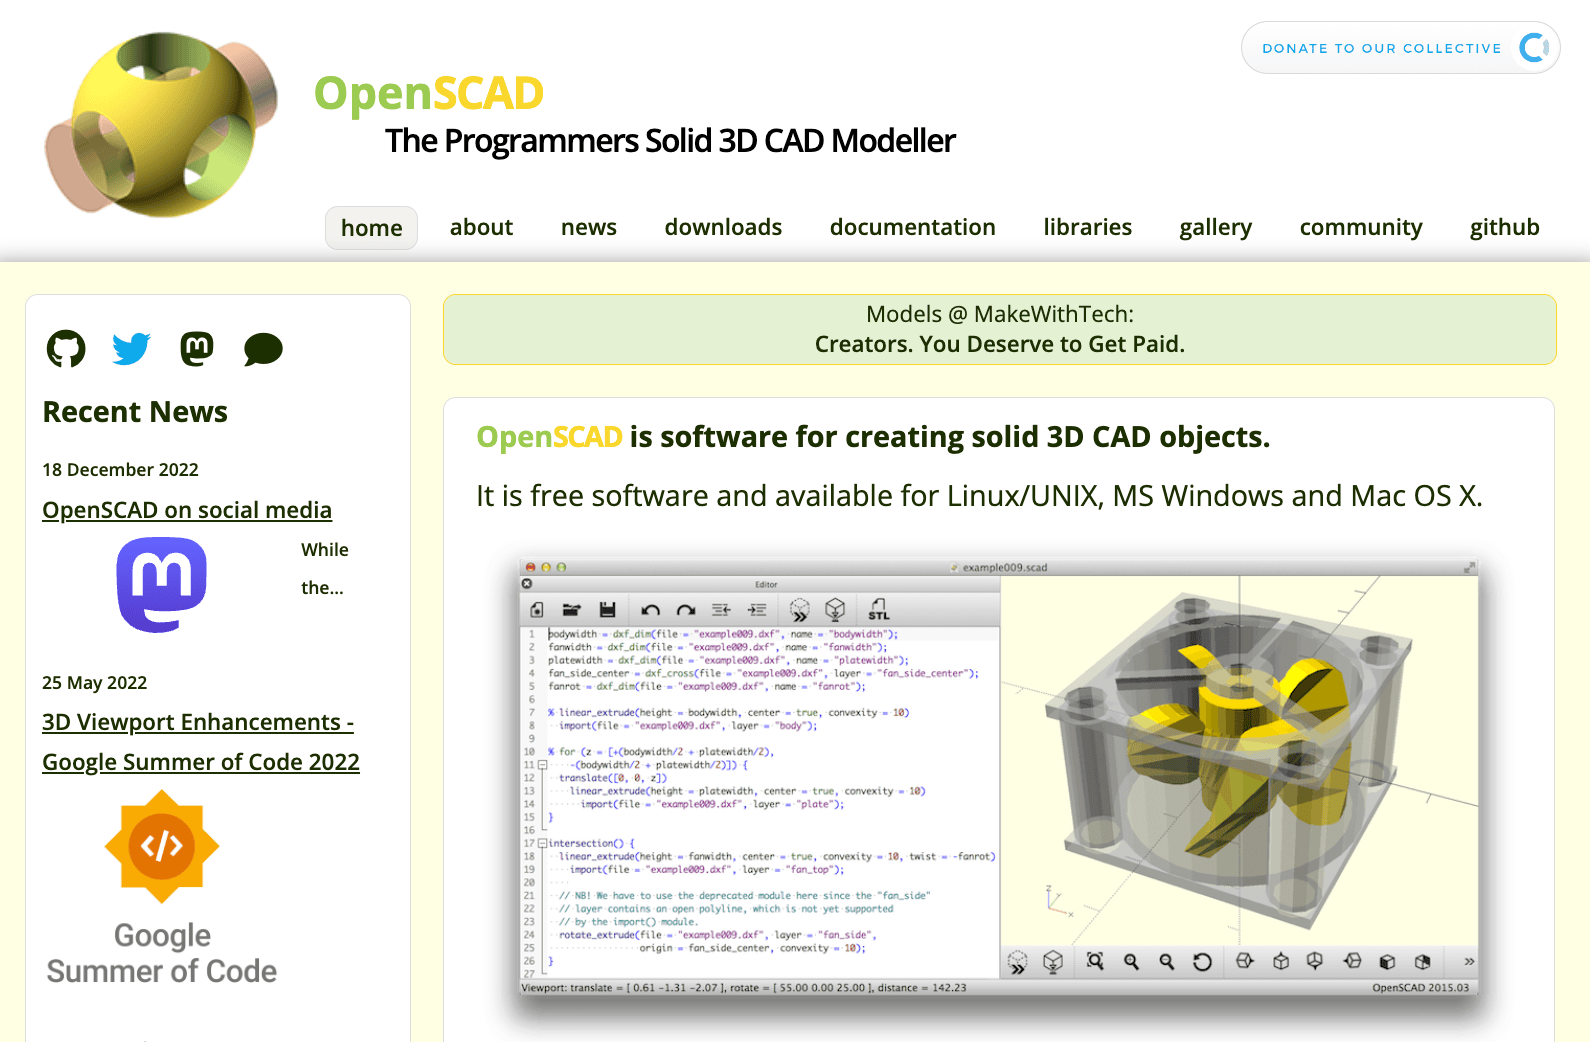
Task: Open the "OpenSCAD on social media" news link
Action: (187, 510)
